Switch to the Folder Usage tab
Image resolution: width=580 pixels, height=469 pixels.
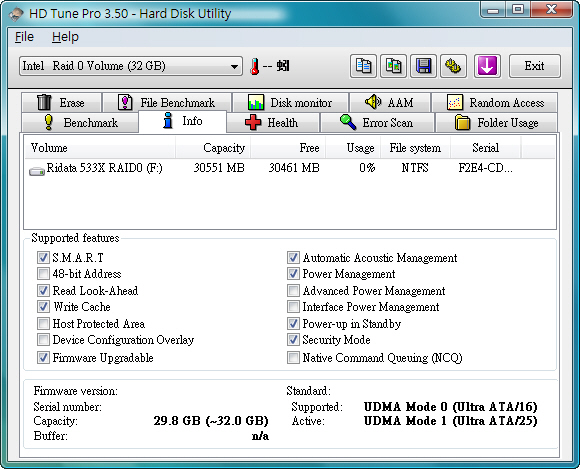[x=496, y=122]
